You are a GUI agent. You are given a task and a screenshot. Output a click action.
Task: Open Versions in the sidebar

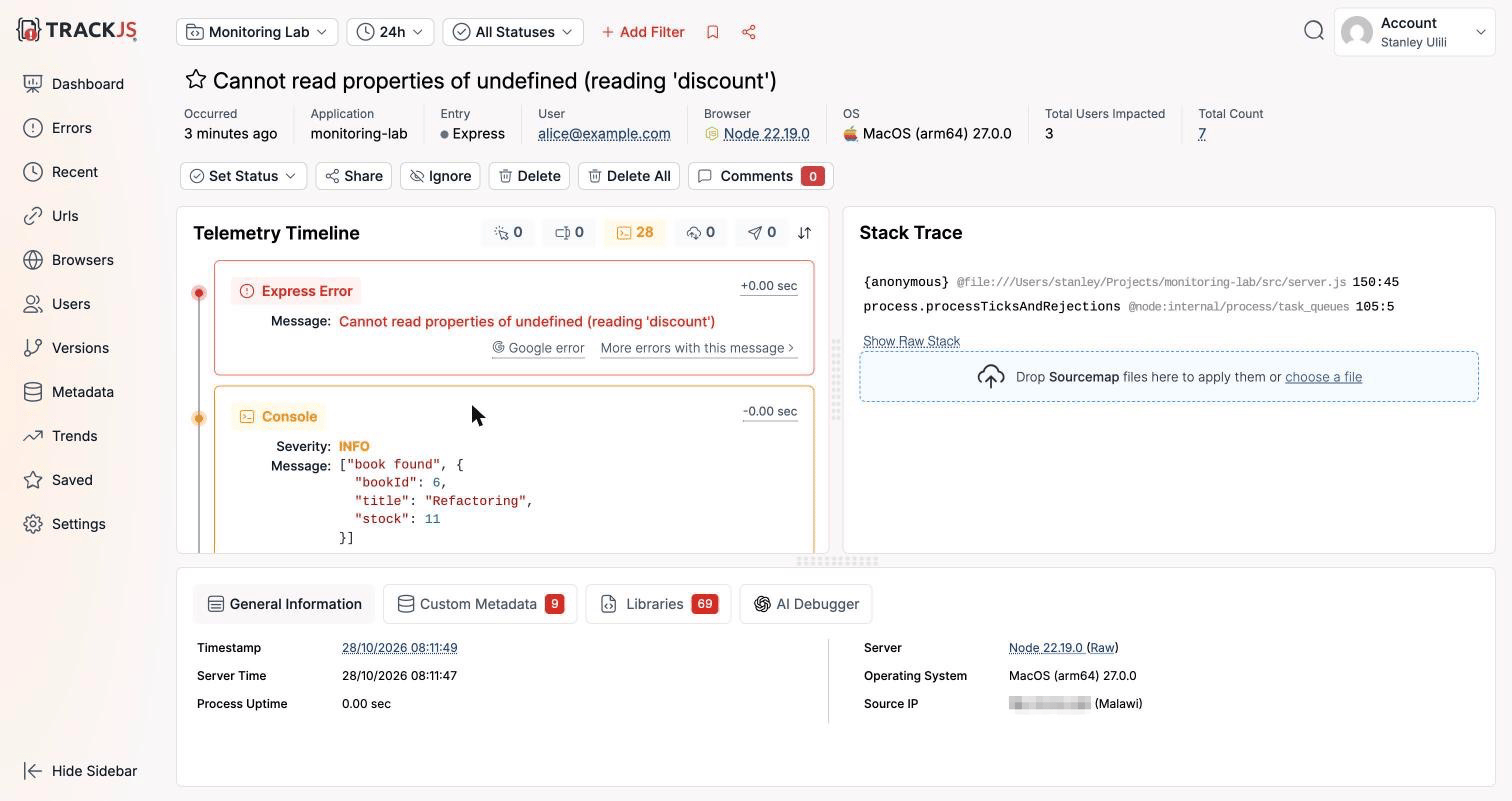coord(66,348)
